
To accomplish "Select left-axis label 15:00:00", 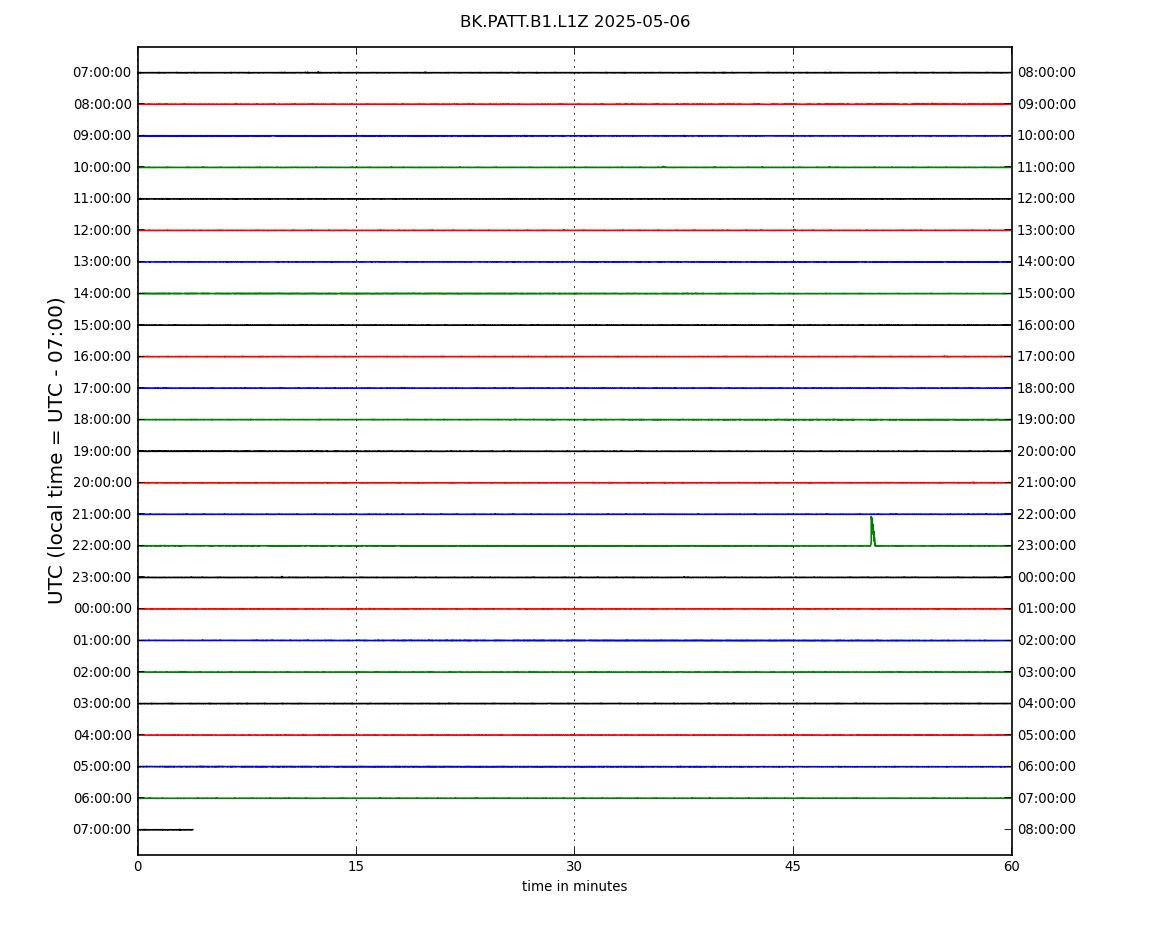I will (102, 325).
